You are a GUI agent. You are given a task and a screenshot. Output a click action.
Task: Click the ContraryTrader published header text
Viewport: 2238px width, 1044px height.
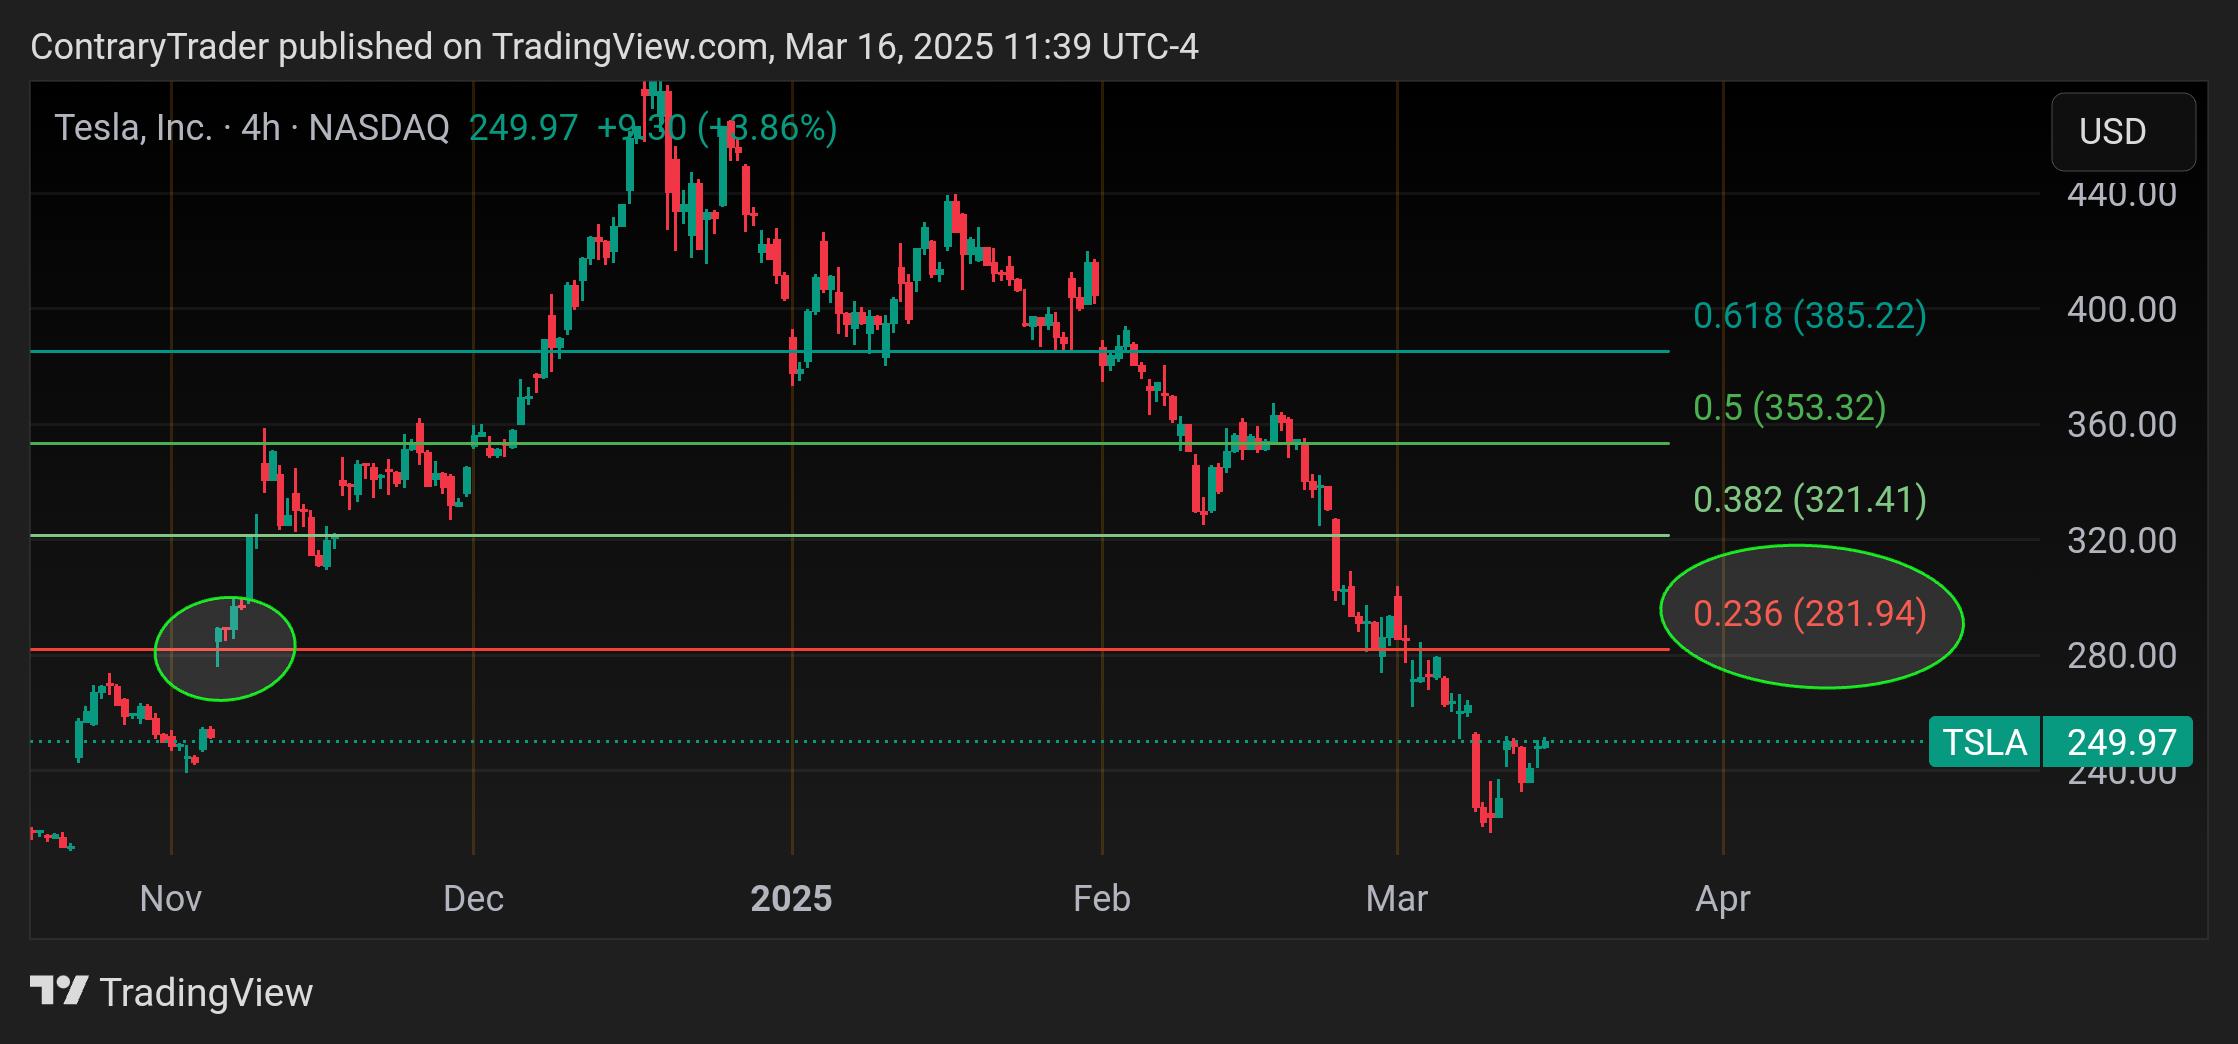(x=614, y=46)
